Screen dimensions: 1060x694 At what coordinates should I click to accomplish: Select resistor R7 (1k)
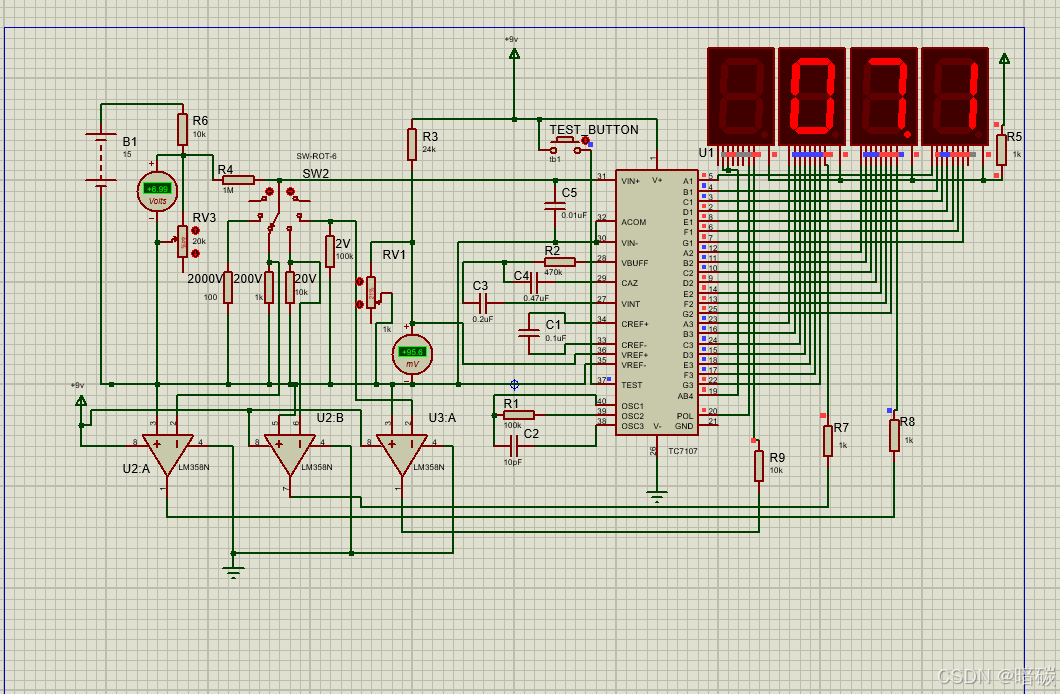[x=827, y=441]
